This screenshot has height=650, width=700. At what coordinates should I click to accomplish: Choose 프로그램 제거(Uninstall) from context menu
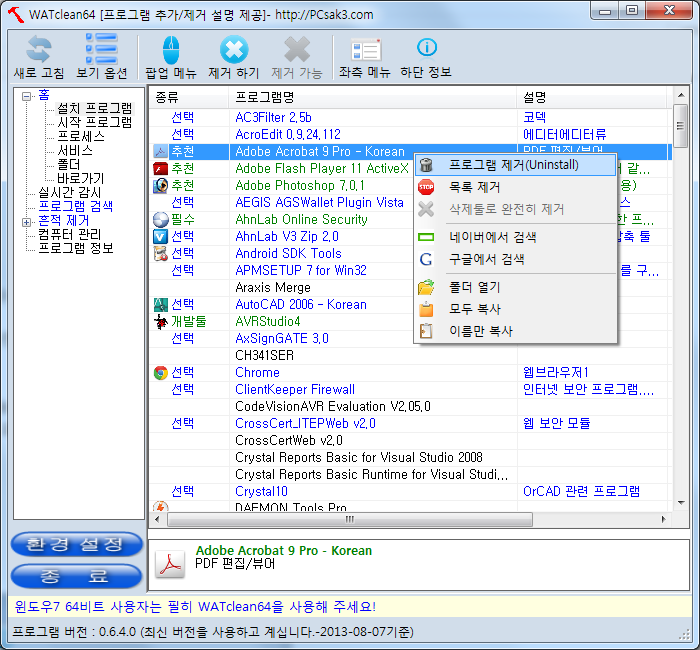(x=516, y=165)
